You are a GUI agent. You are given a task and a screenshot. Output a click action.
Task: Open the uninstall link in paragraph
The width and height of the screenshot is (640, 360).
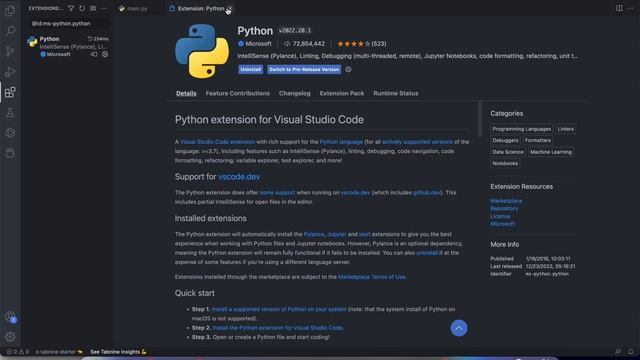pyautogui.click(x=427, y=253)
